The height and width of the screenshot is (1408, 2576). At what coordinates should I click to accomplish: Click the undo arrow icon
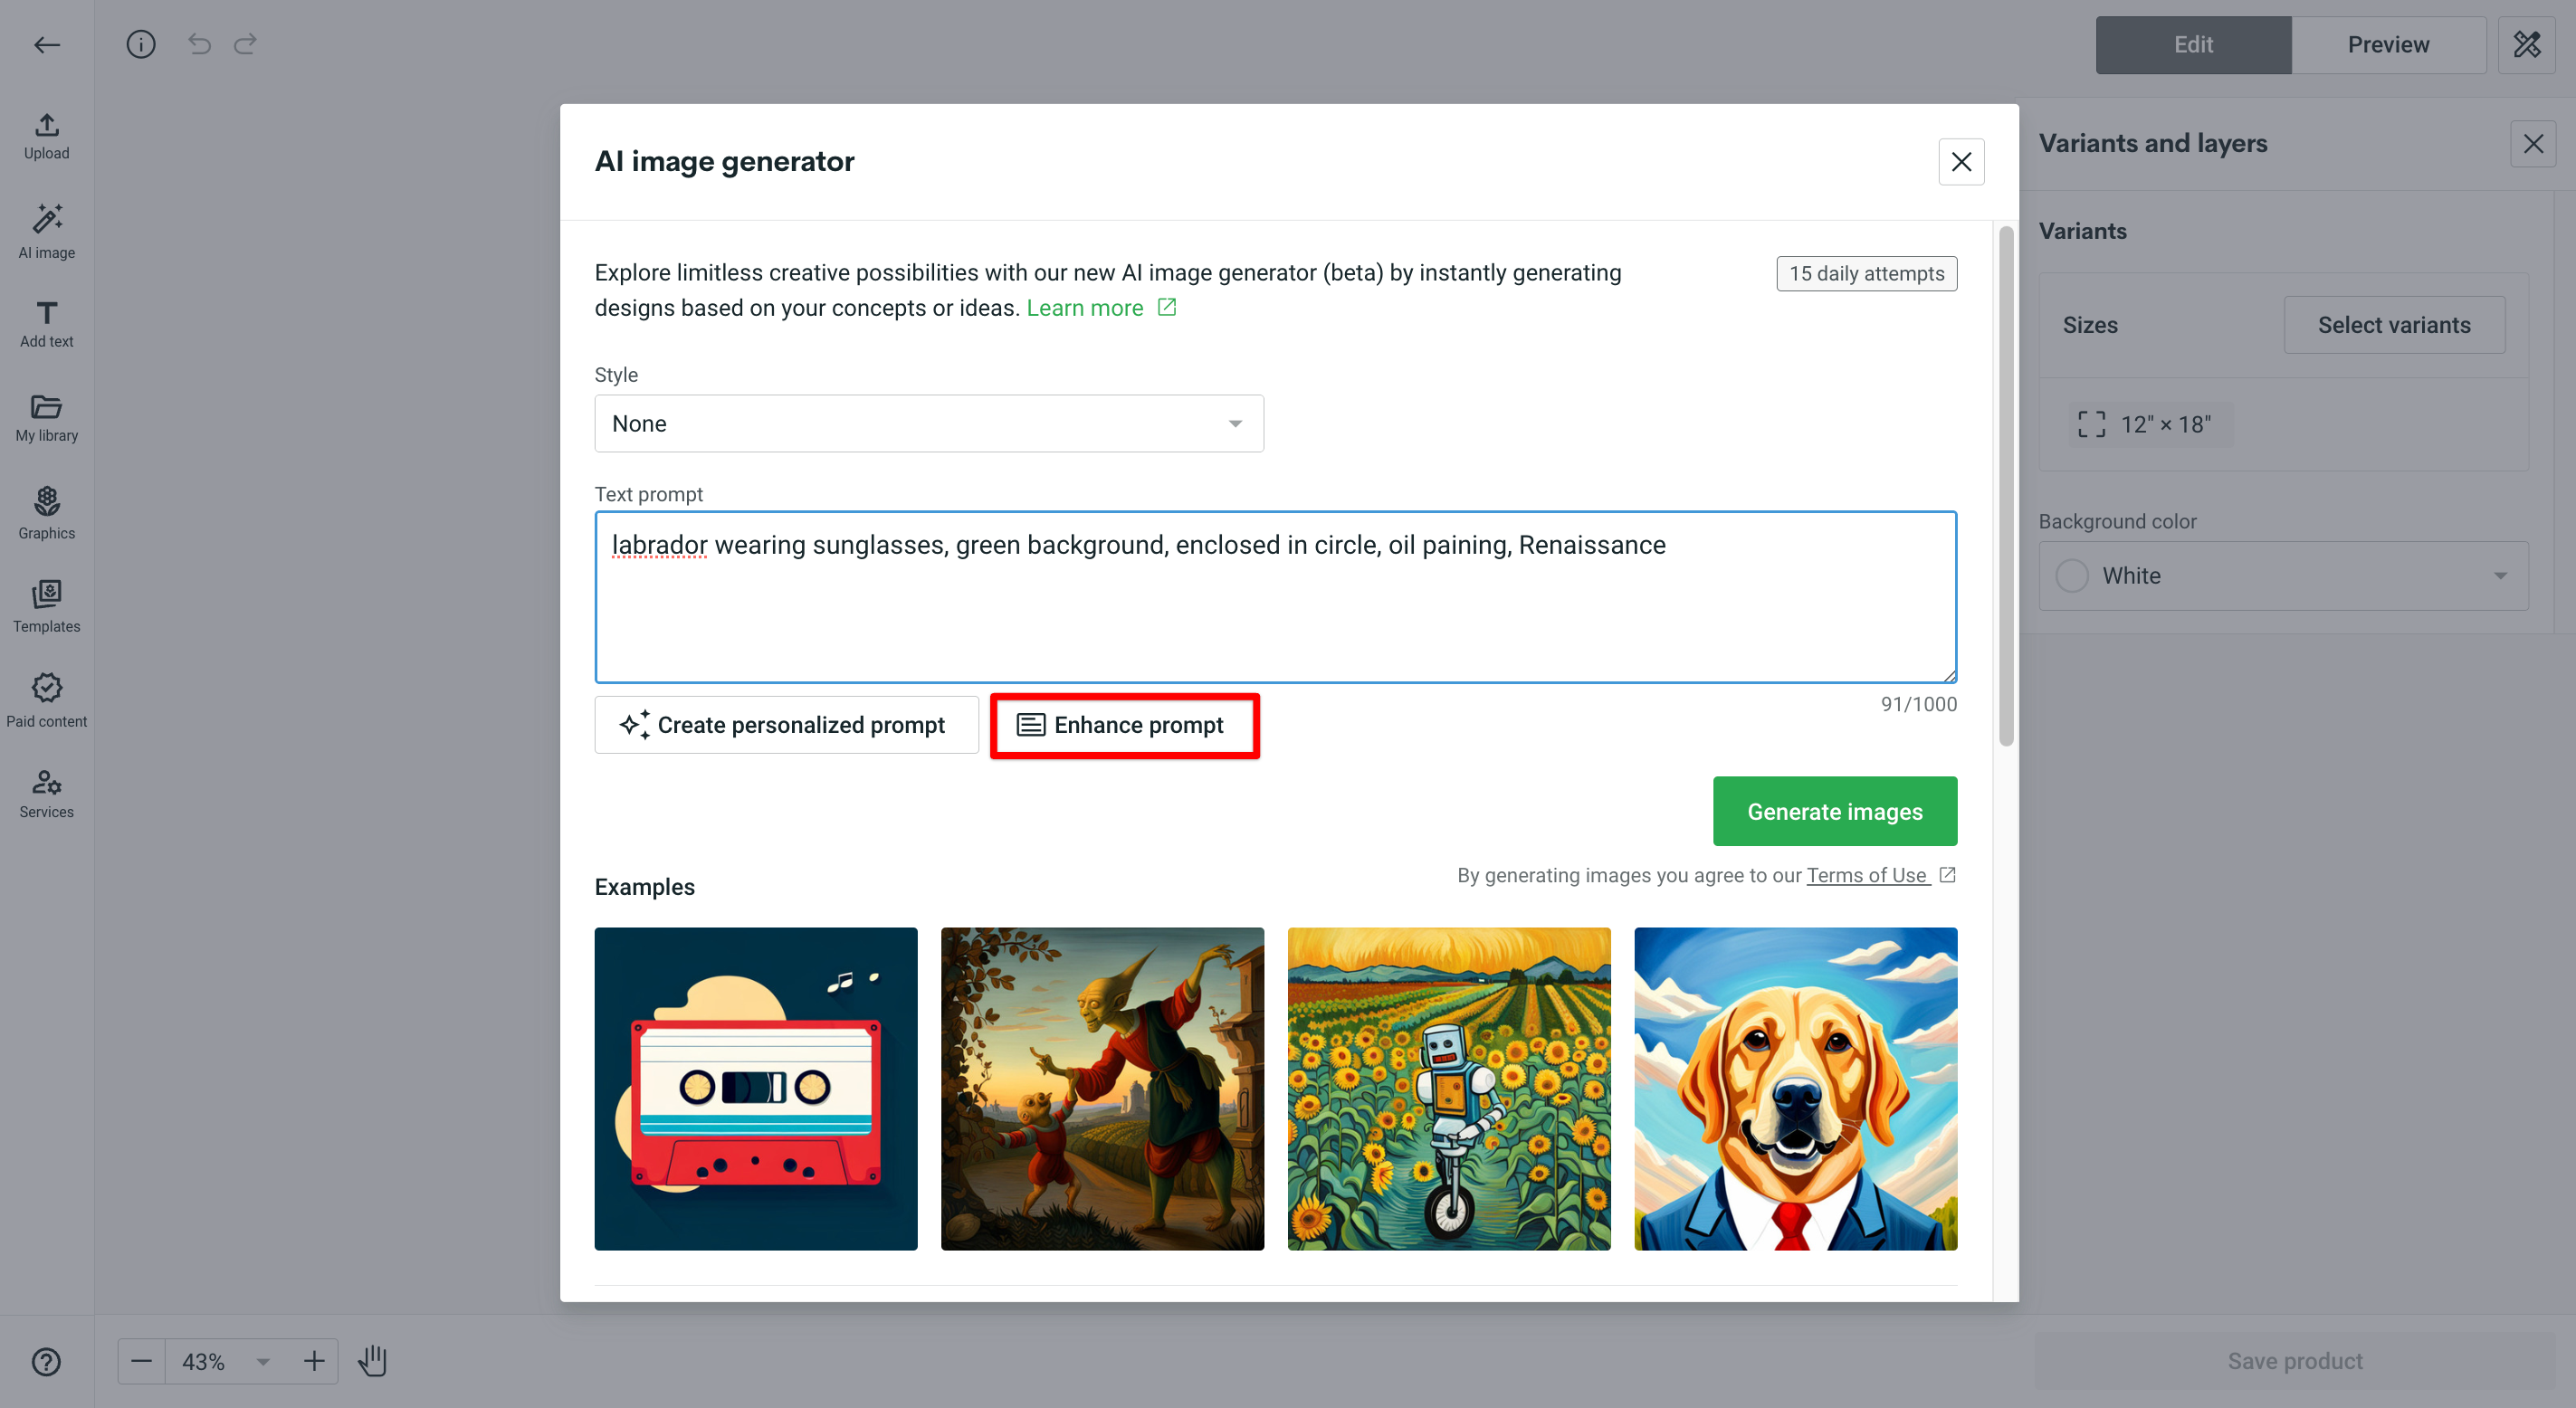coord(198,44)
